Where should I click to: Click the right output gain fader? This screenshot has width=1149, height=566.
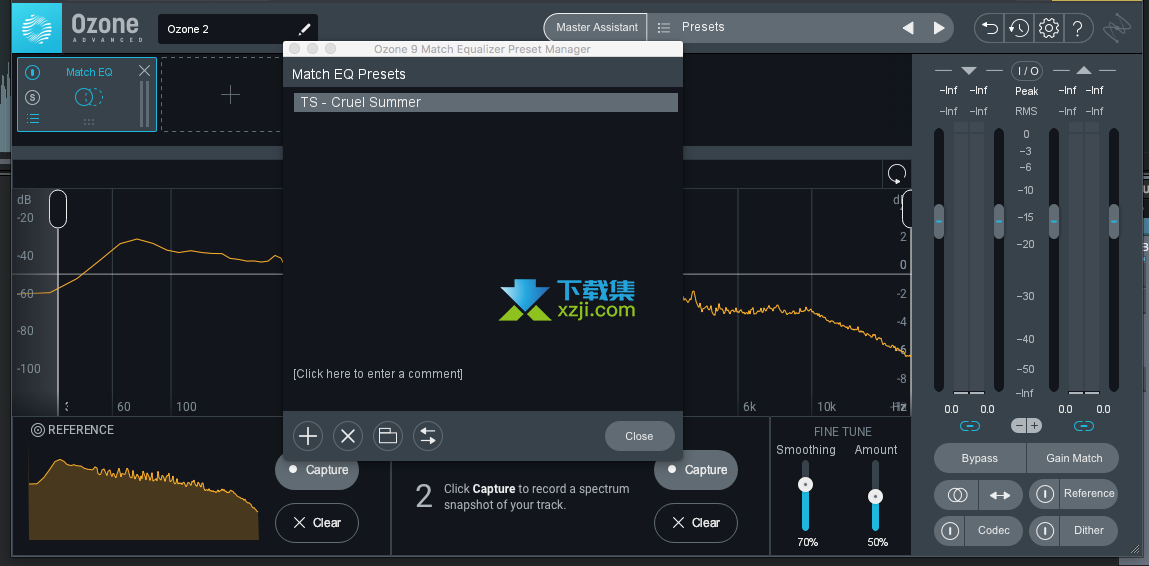tap(1114, 221)
